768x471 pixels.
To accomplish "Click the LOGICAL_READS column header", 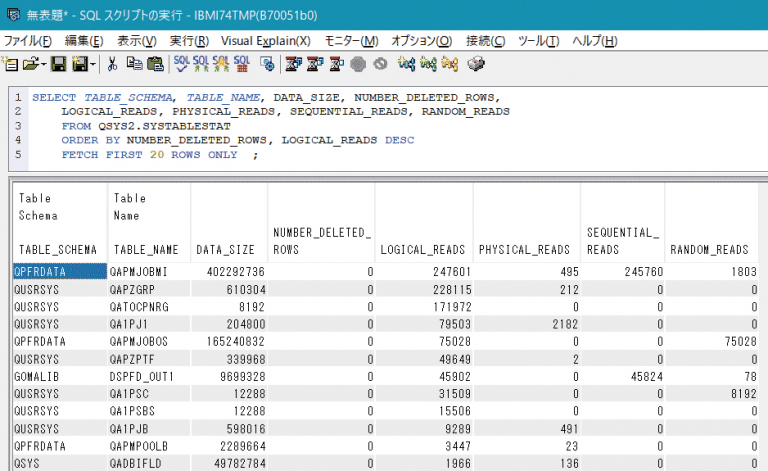I will click(x=420, y=249).
